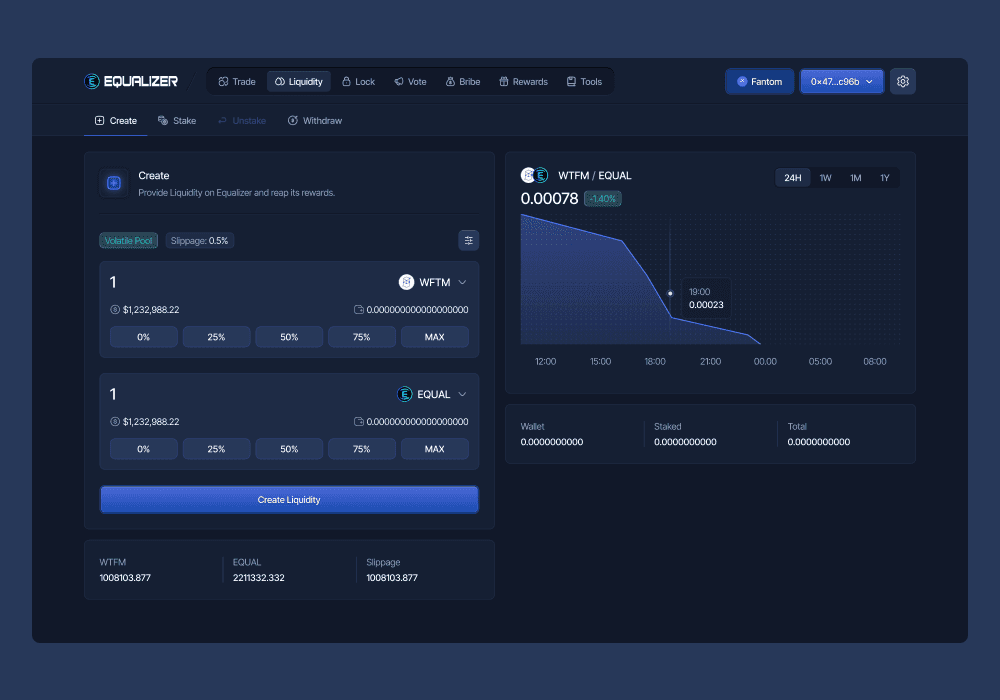Screen dimensions: 1000x700
Task: Select 25% in the WFTM card
Action: click(x=216, y=337)
